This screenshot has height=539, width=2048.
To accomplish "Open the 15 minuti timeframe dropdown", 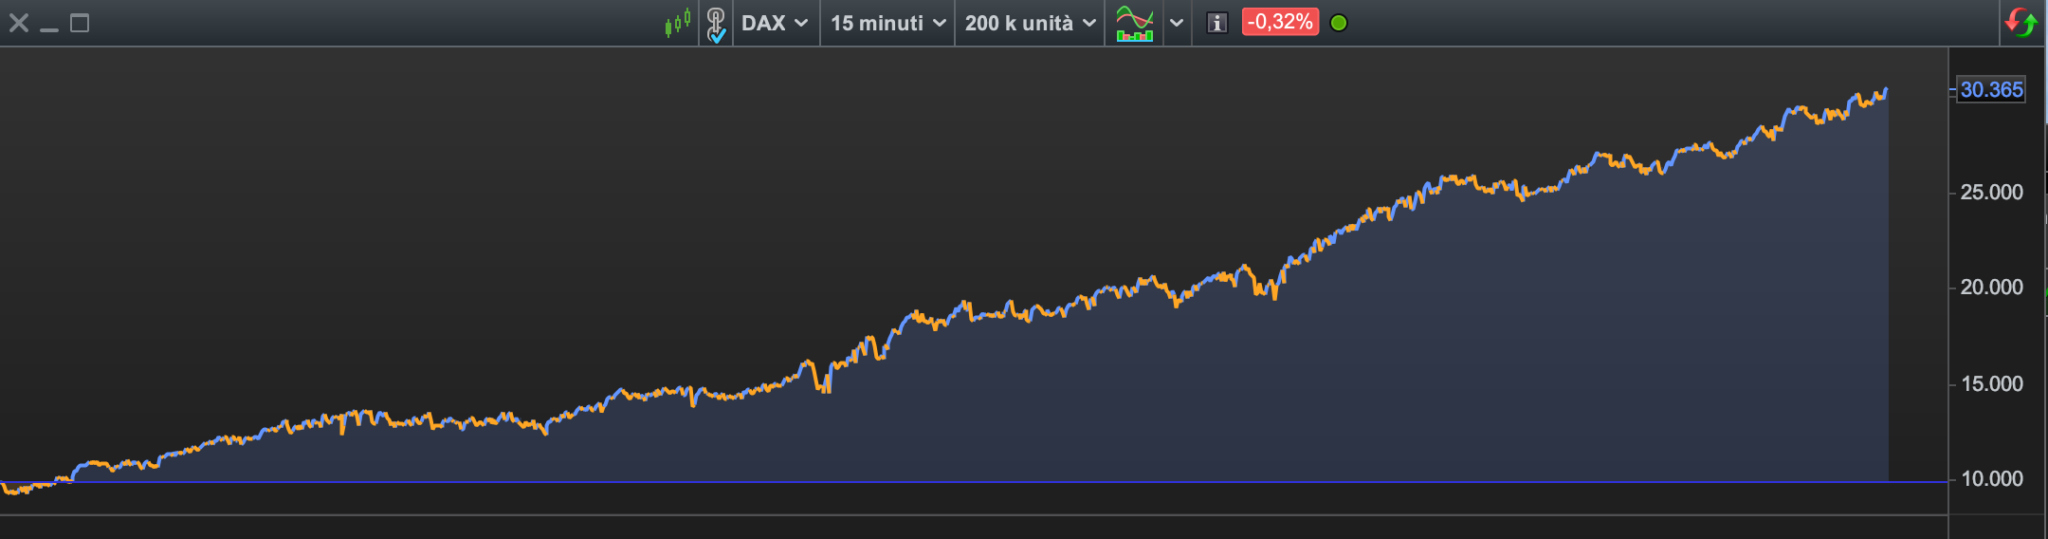I will 887,23.
